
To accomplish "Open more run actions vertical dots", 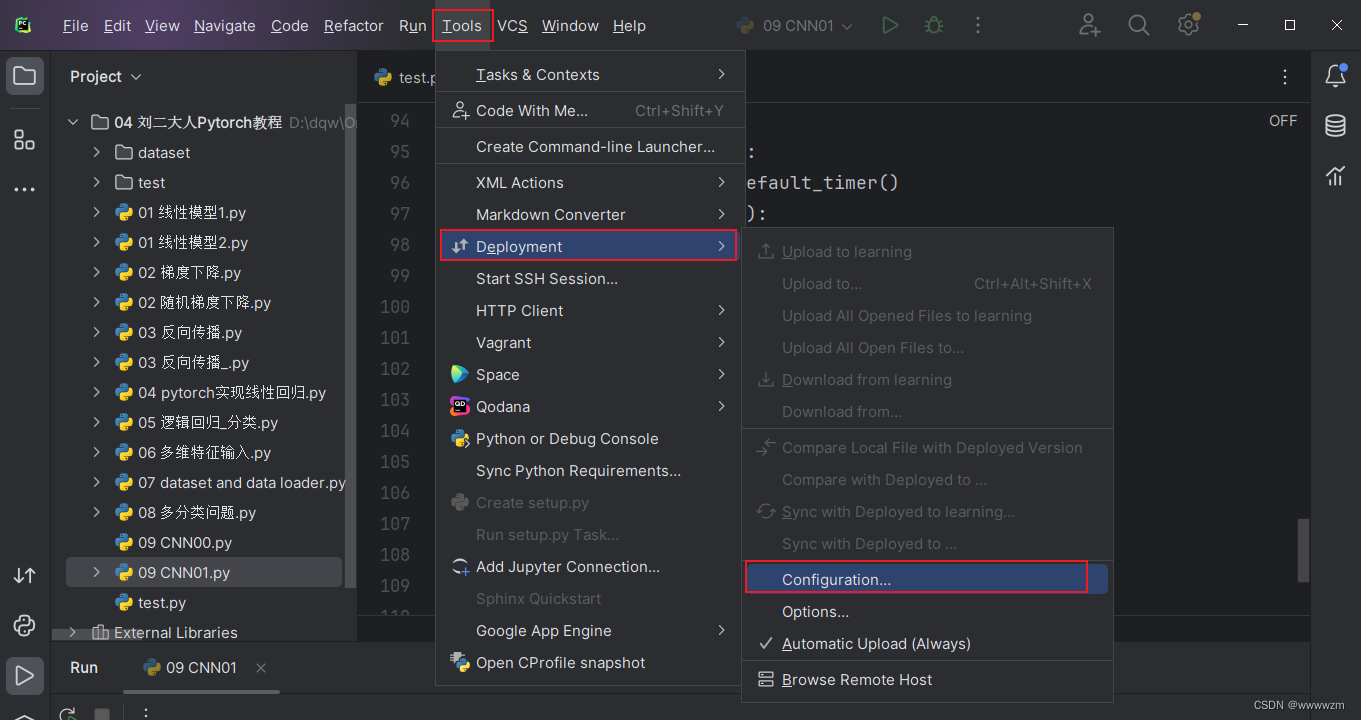I will click(978, 26).
